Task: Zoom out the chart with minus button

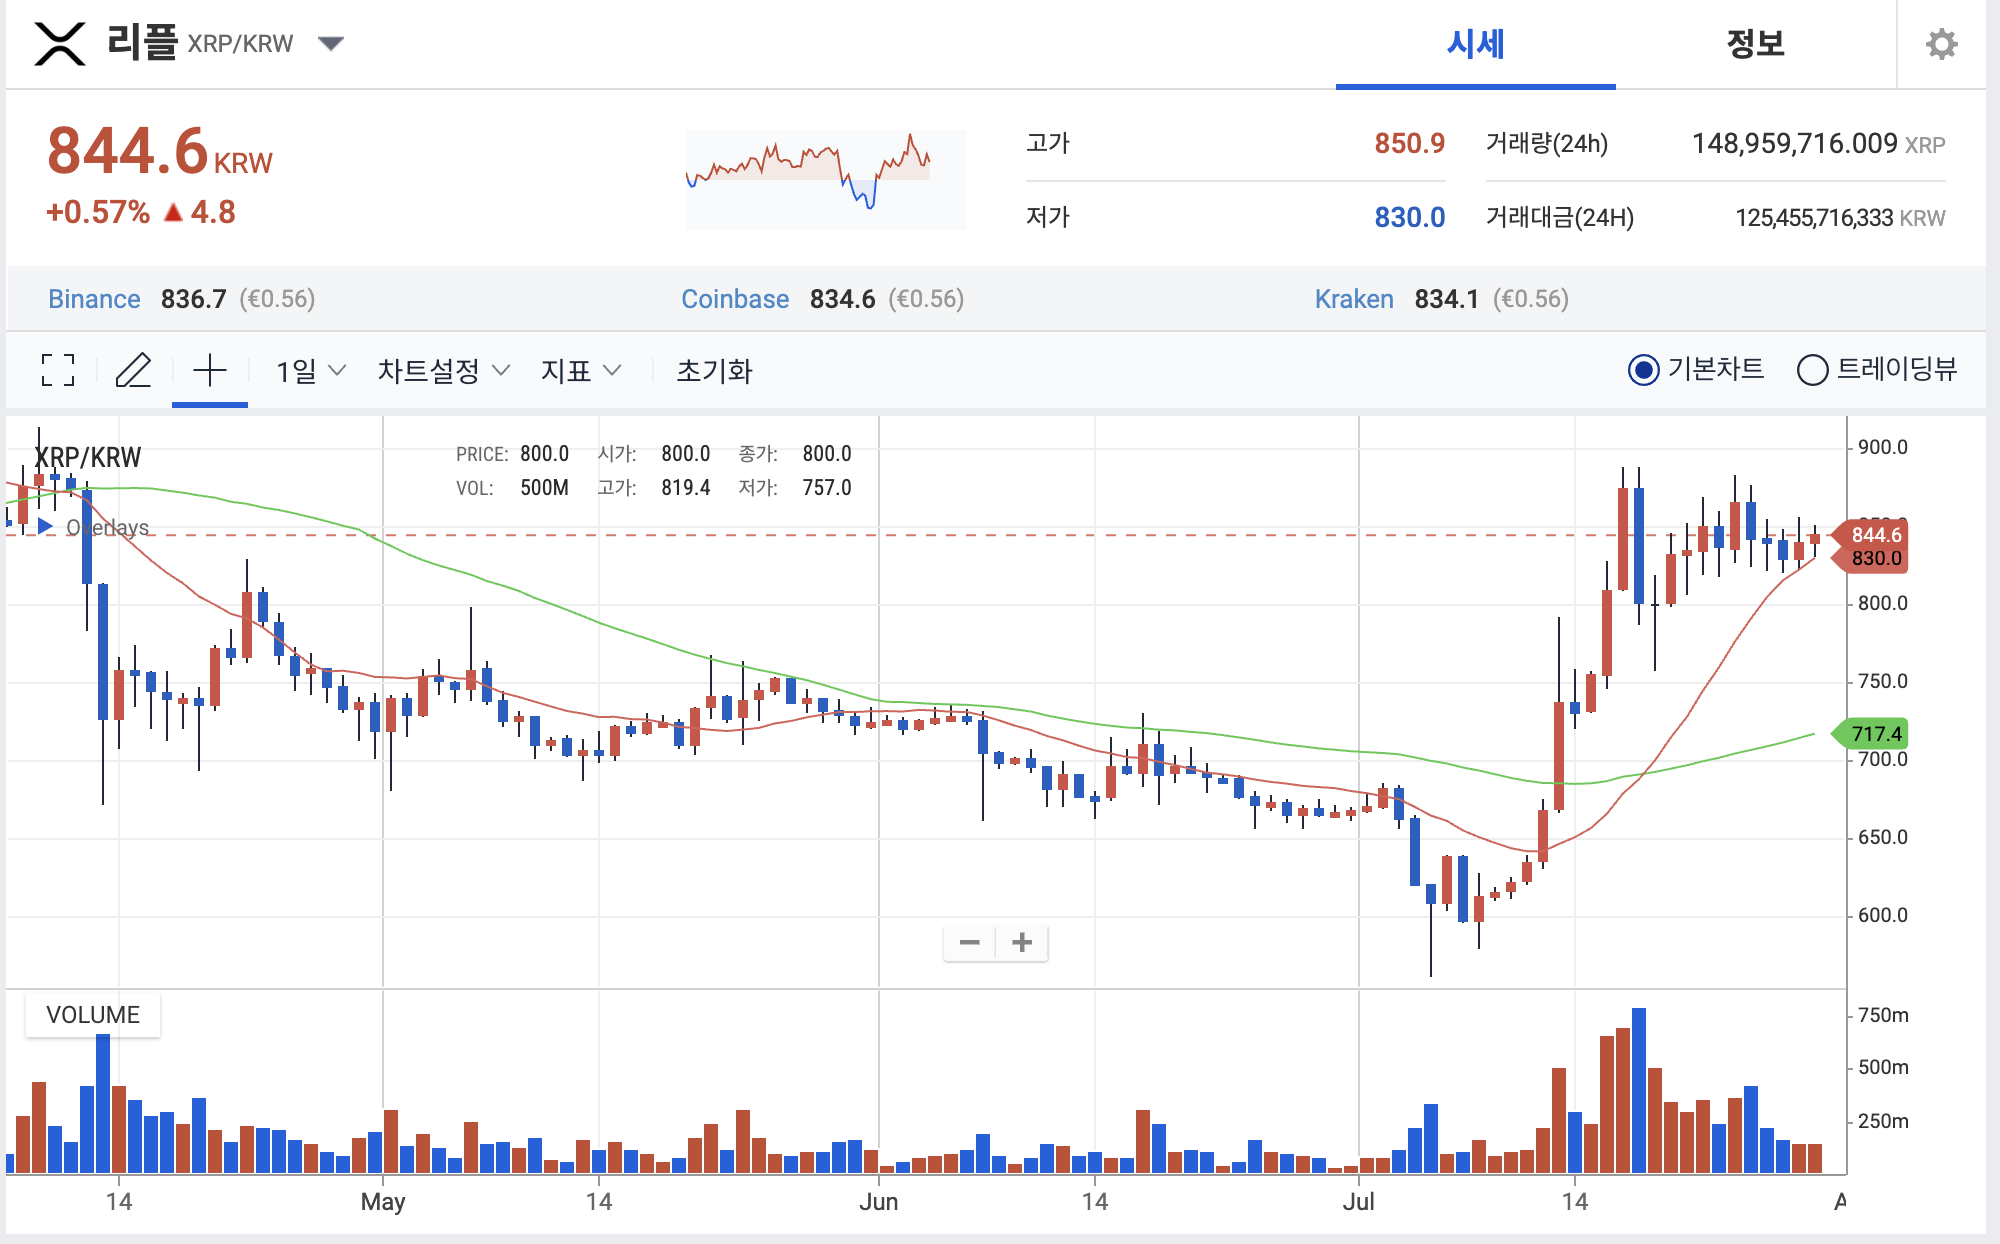Action: click(969, 942)
